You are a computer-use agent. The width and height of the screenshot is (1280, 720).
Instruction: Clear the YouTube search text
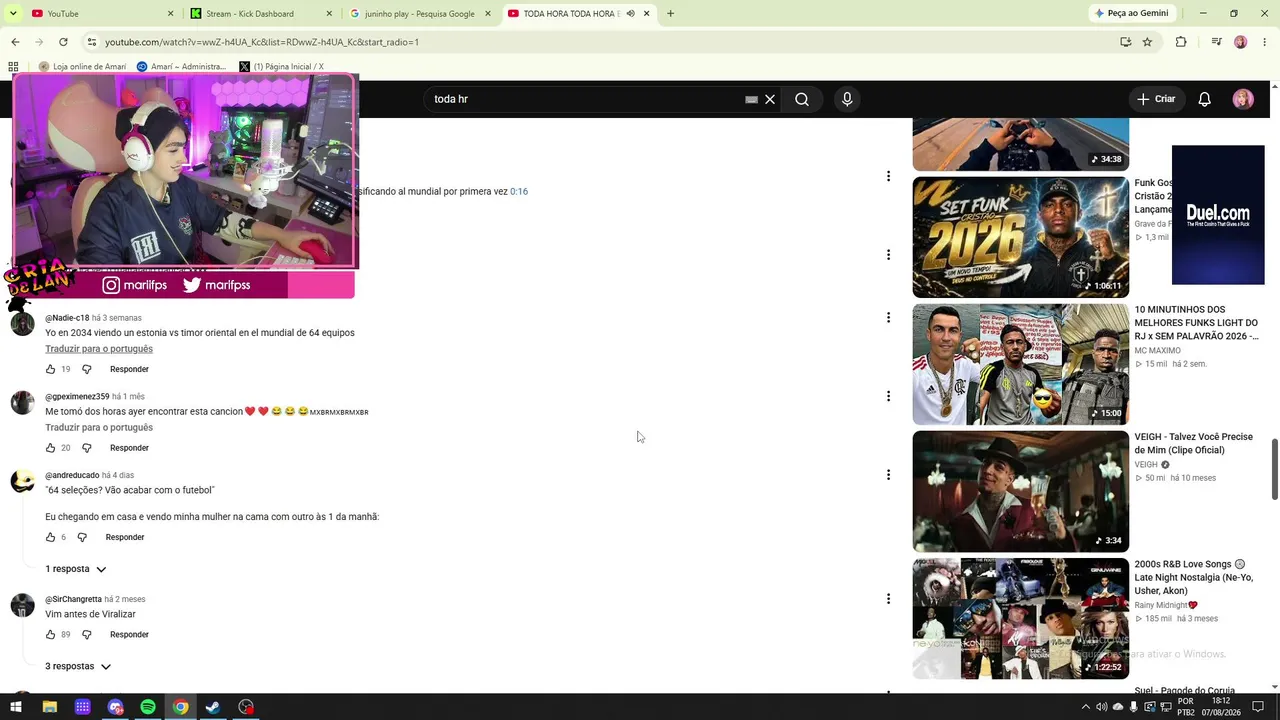[x=770, y=100]
